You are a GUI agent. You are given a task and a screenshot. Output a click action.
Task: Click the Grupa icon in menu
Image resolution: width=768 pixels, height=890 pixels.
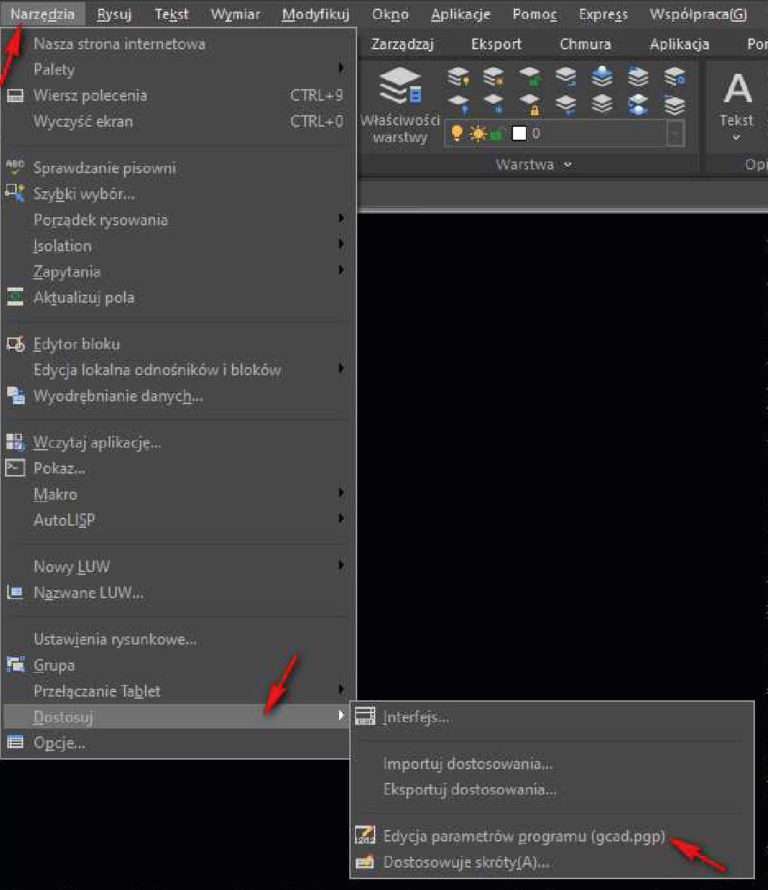tap(15, 665)
